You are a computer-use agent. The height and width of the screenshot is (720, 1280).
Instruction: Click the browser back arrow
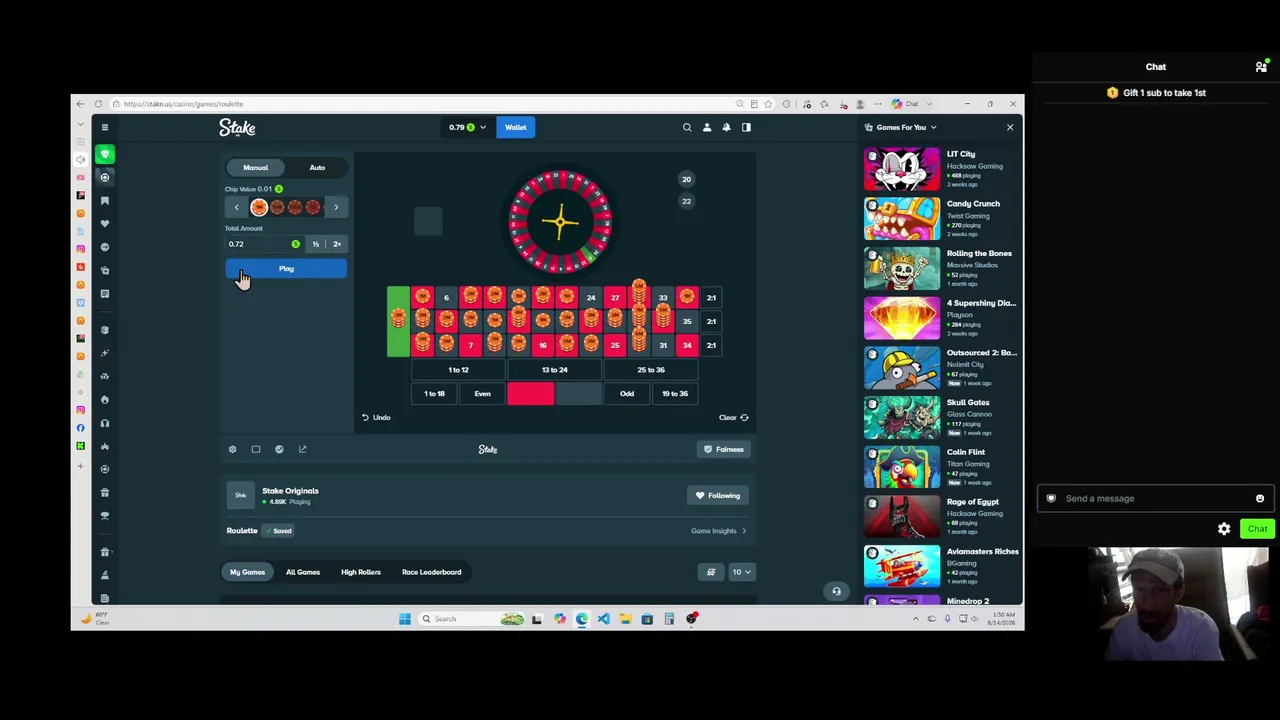(81, 104)
